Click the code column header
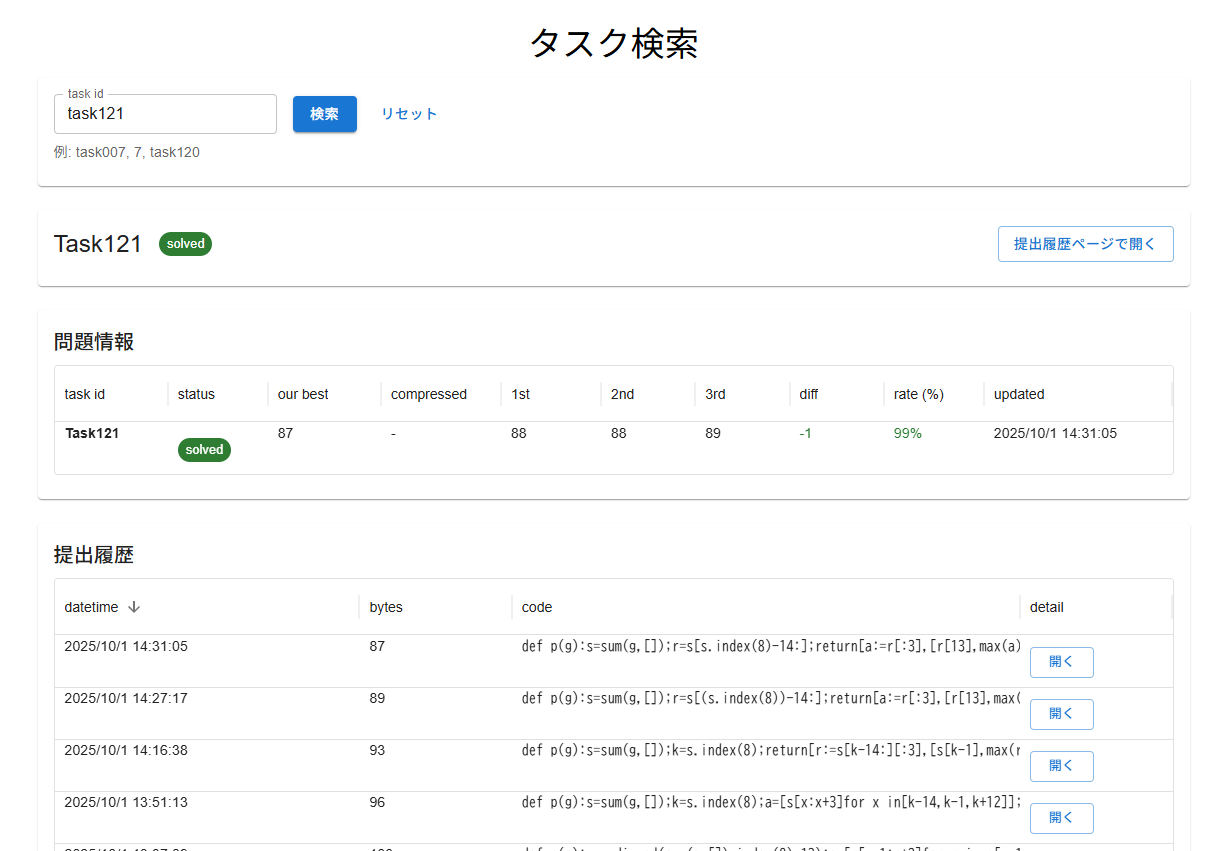Image resolution: width=1215 pixels, height=851 pixels. point(765,607)
